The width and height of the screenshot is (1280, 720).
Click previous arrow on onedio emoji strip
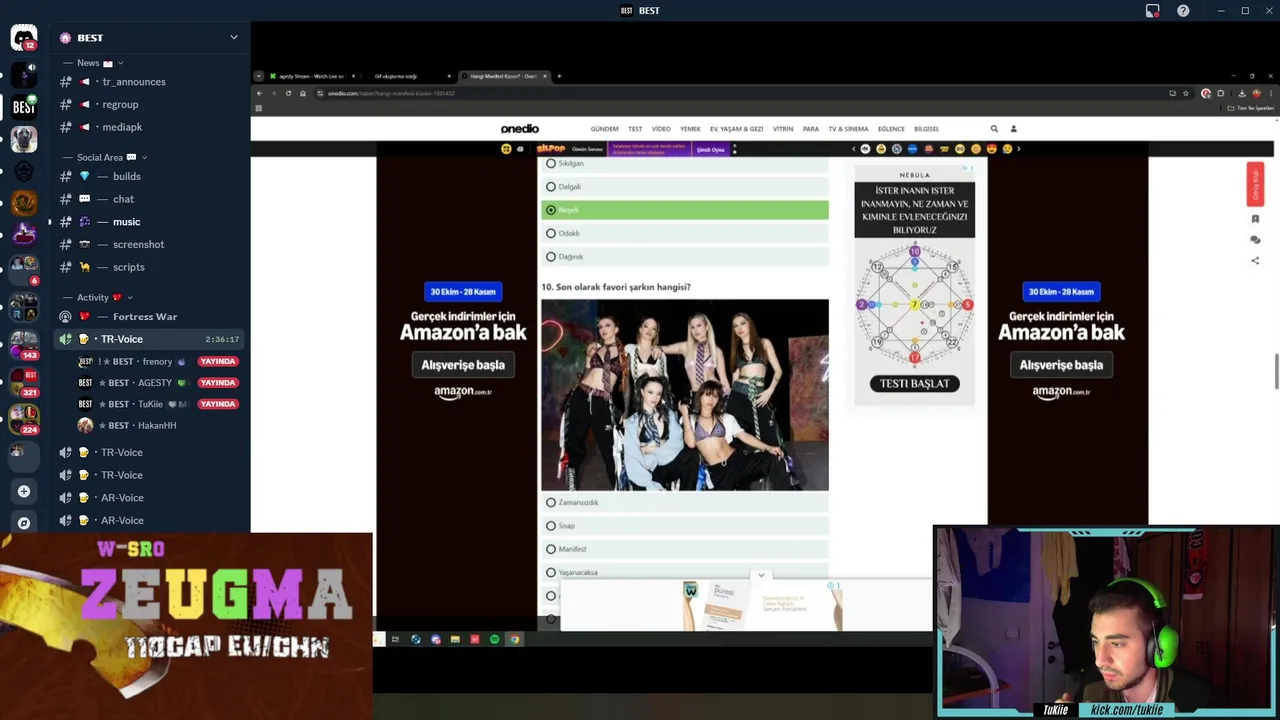853,149
